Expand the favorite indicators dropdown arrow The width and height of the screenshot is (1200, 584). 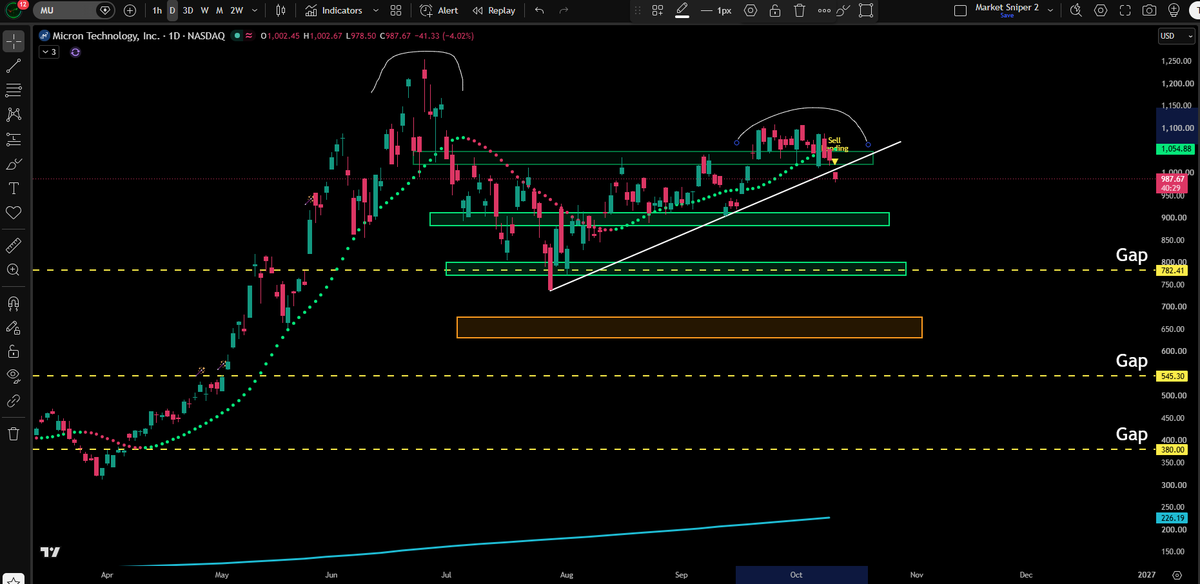pyautogui.click(x=374, y=10)
